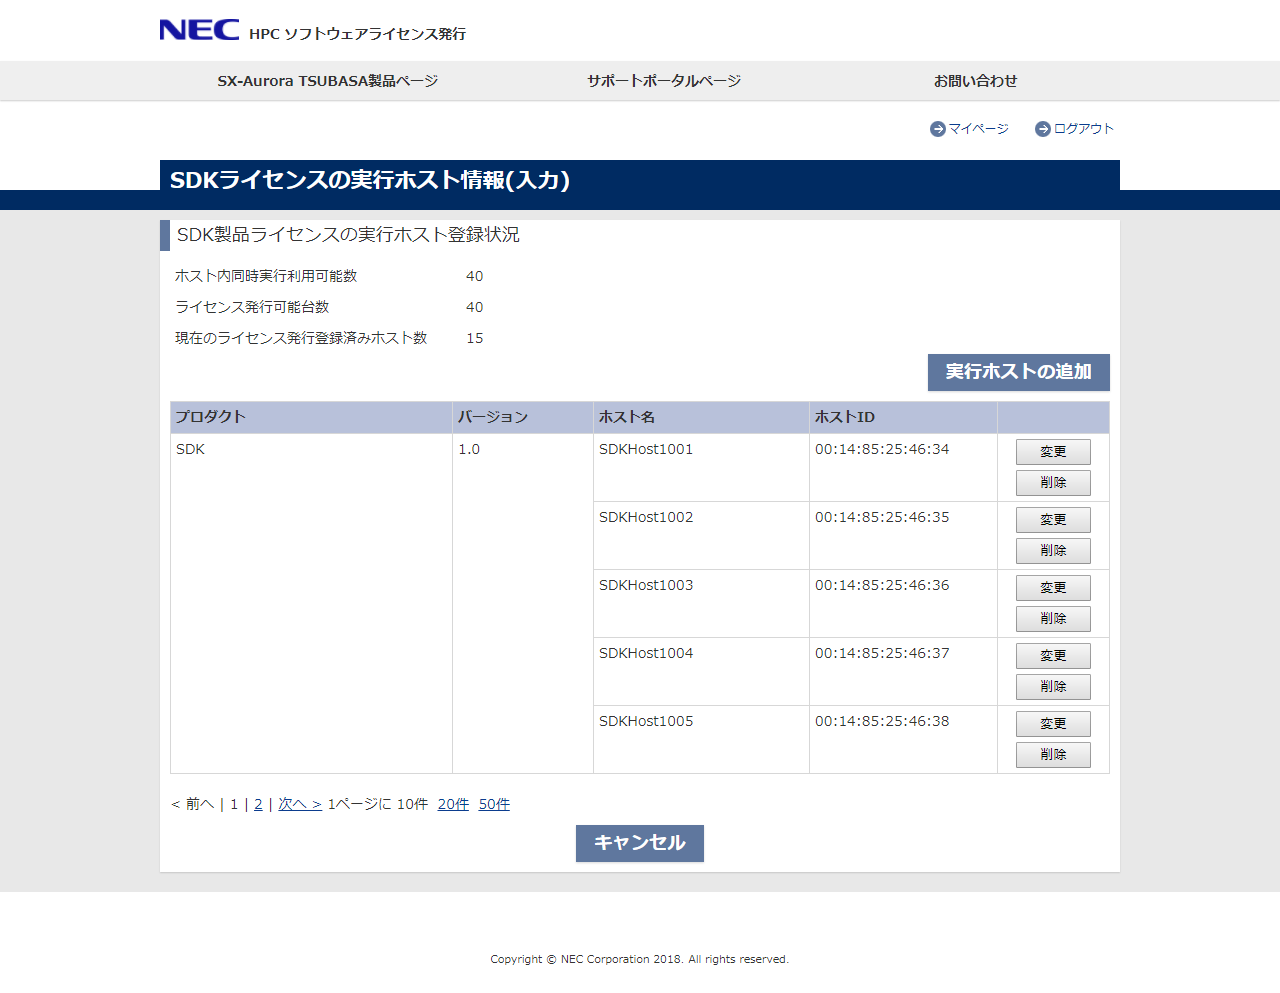Click the NEC copyright footer text
This screenshot has height=993, width=1280.
coord(640,959)
